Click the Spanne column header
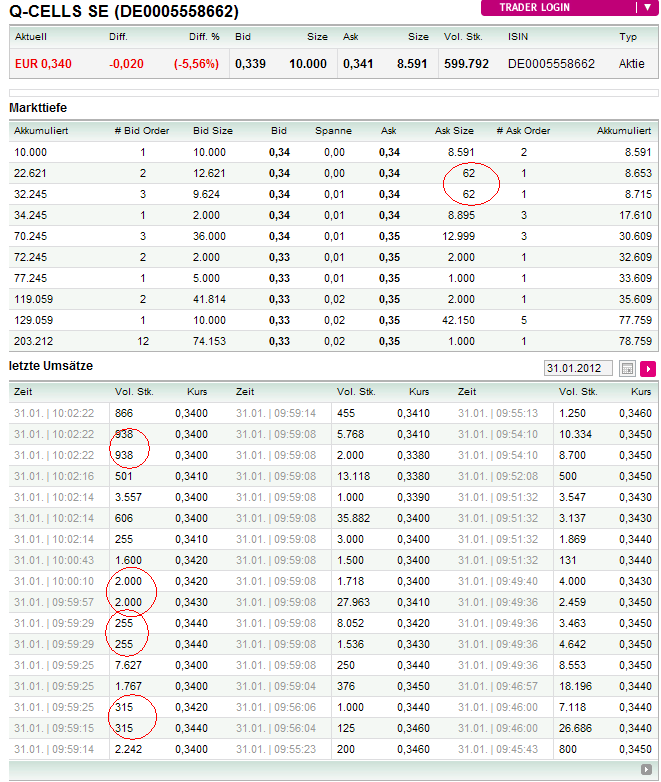 pos(333,130)
